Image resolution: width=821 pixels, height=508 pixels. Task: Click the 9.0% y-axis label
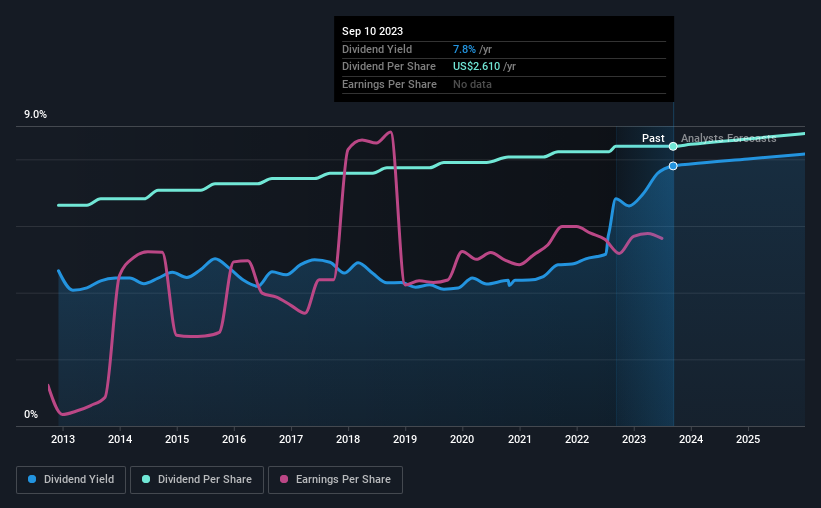[35, 114]
